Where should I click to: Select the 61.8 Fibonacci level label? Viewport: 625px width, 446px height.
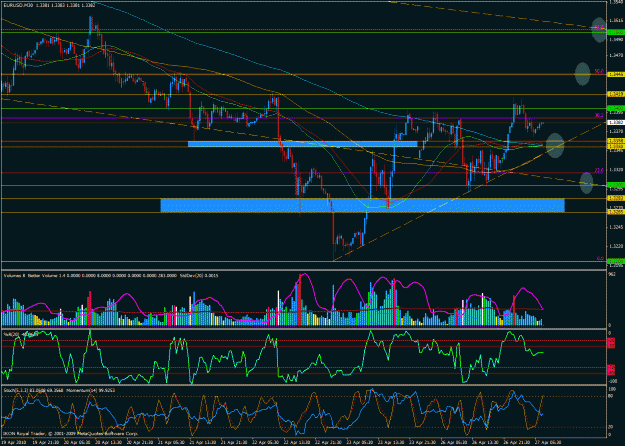[x=599, y=27]
